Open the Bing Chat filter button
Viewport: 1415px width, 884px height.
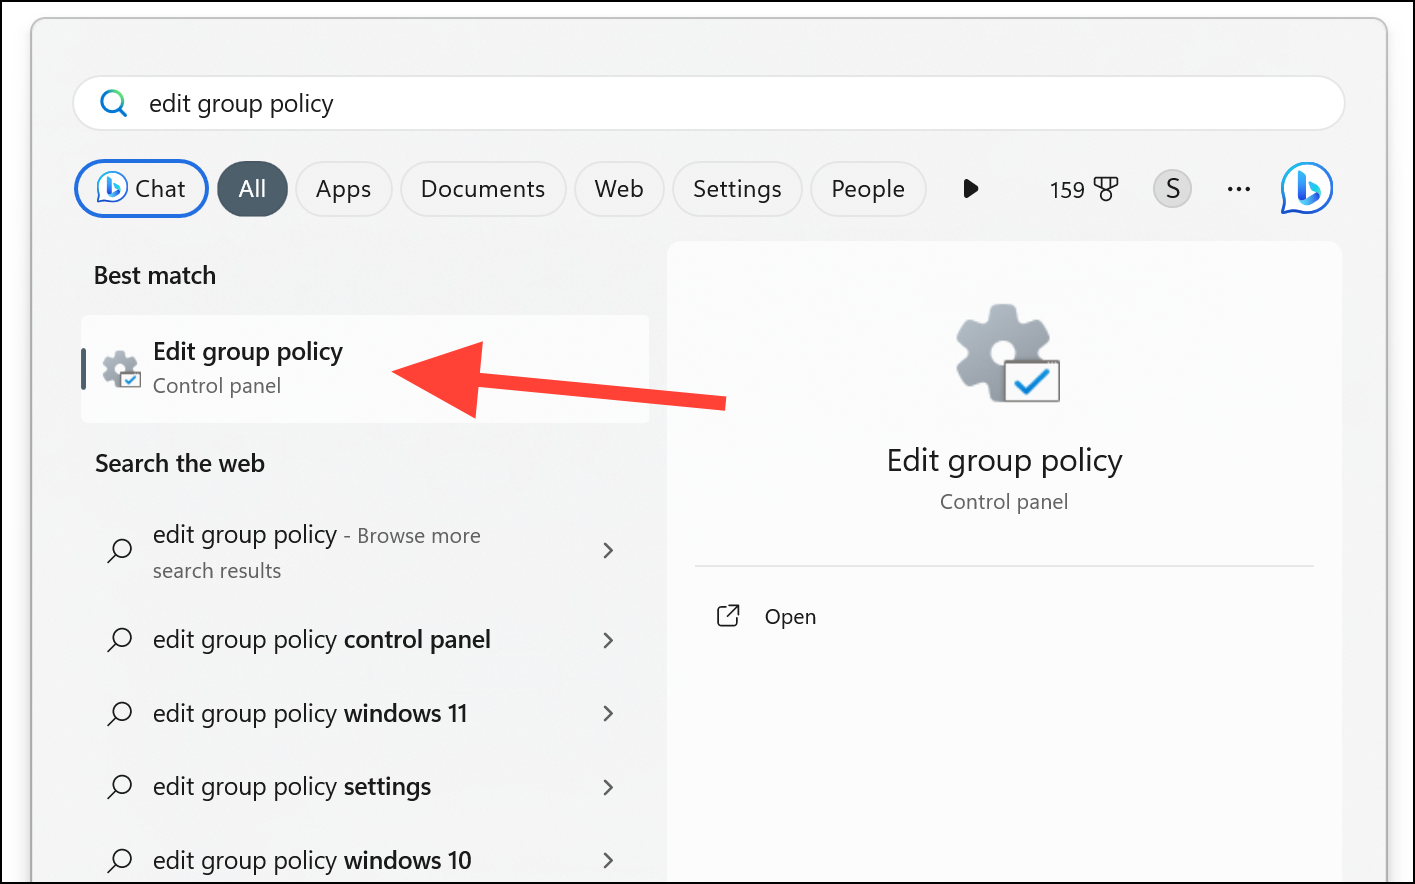click(141, 189)
